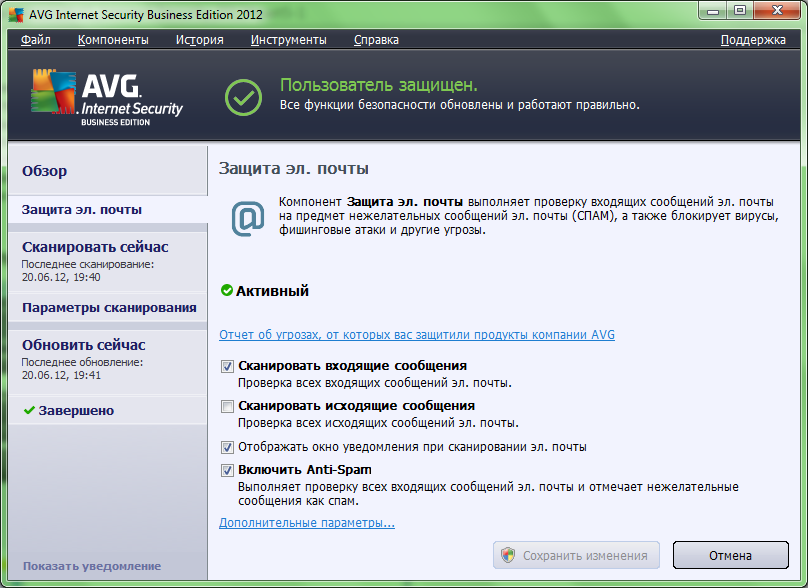Click the AVG Internet Security logo
The image size is (808, 588).
pos(107,98)
